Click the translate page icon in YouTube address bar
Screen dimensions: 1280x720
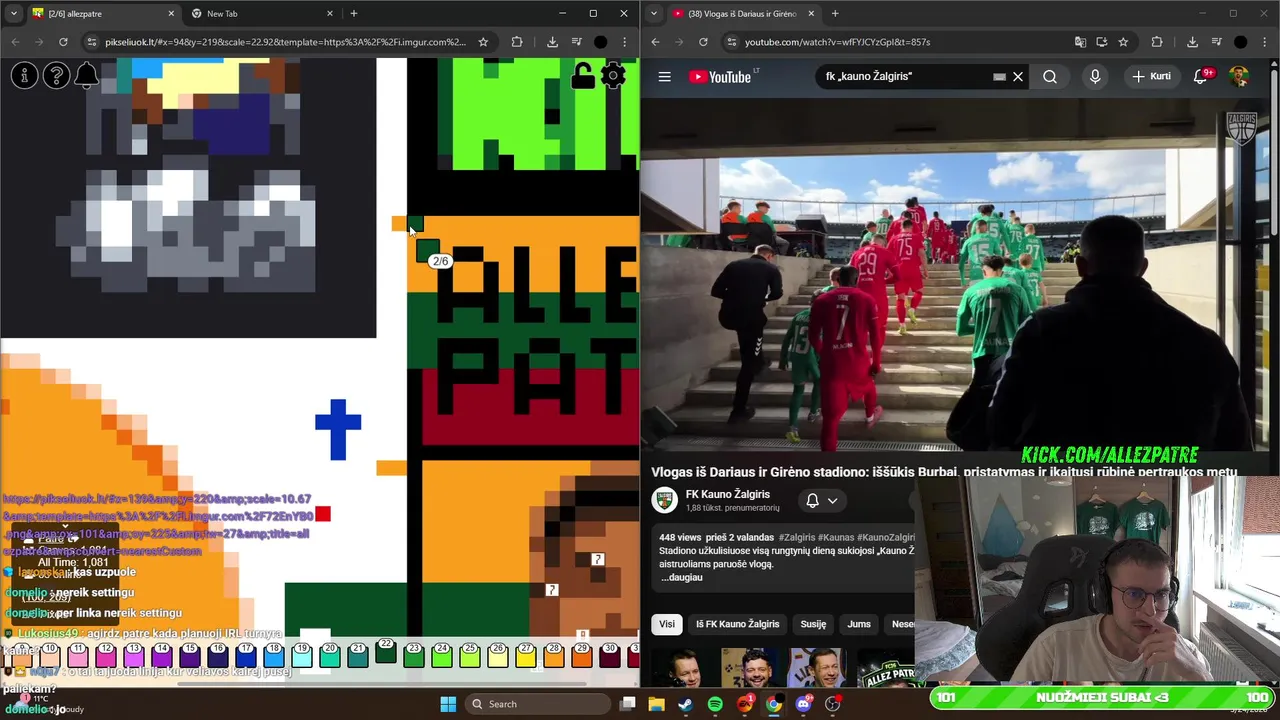click(1080, 42)
